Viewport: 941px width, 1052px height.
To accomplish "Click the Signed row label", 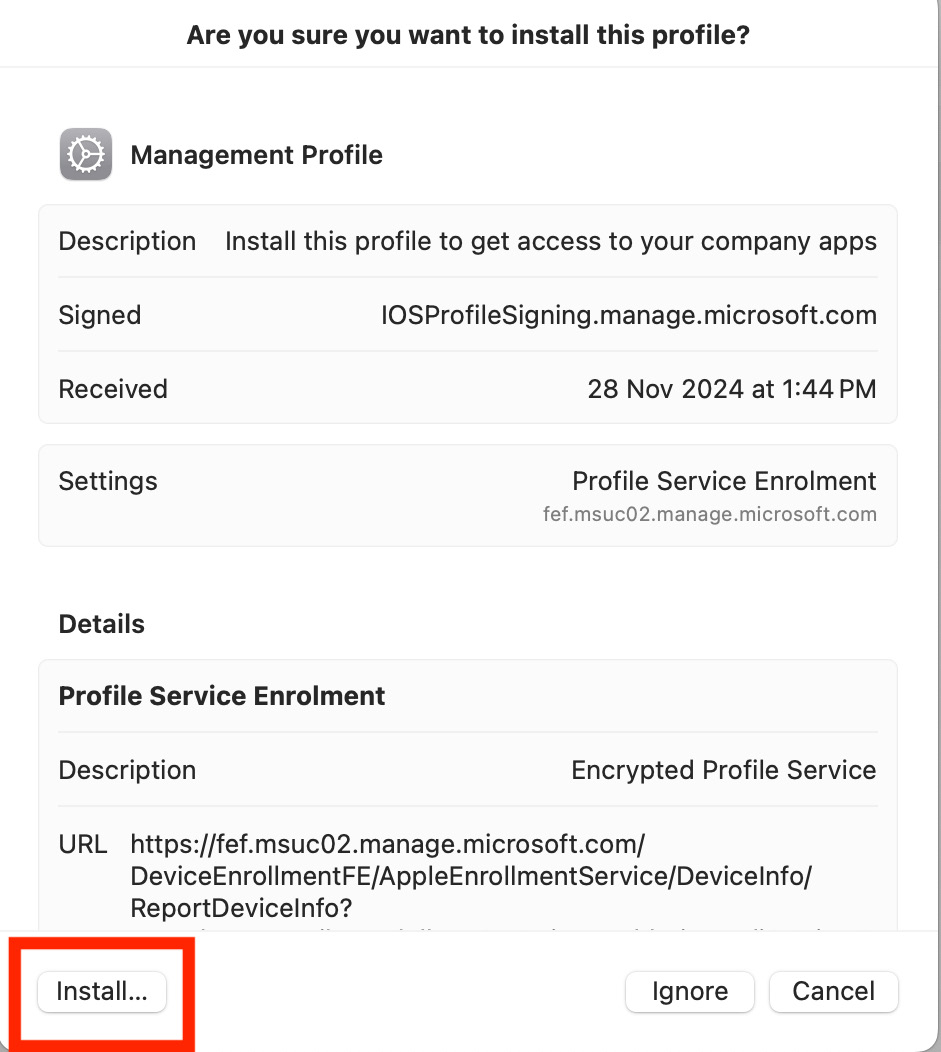I will 99,315.
